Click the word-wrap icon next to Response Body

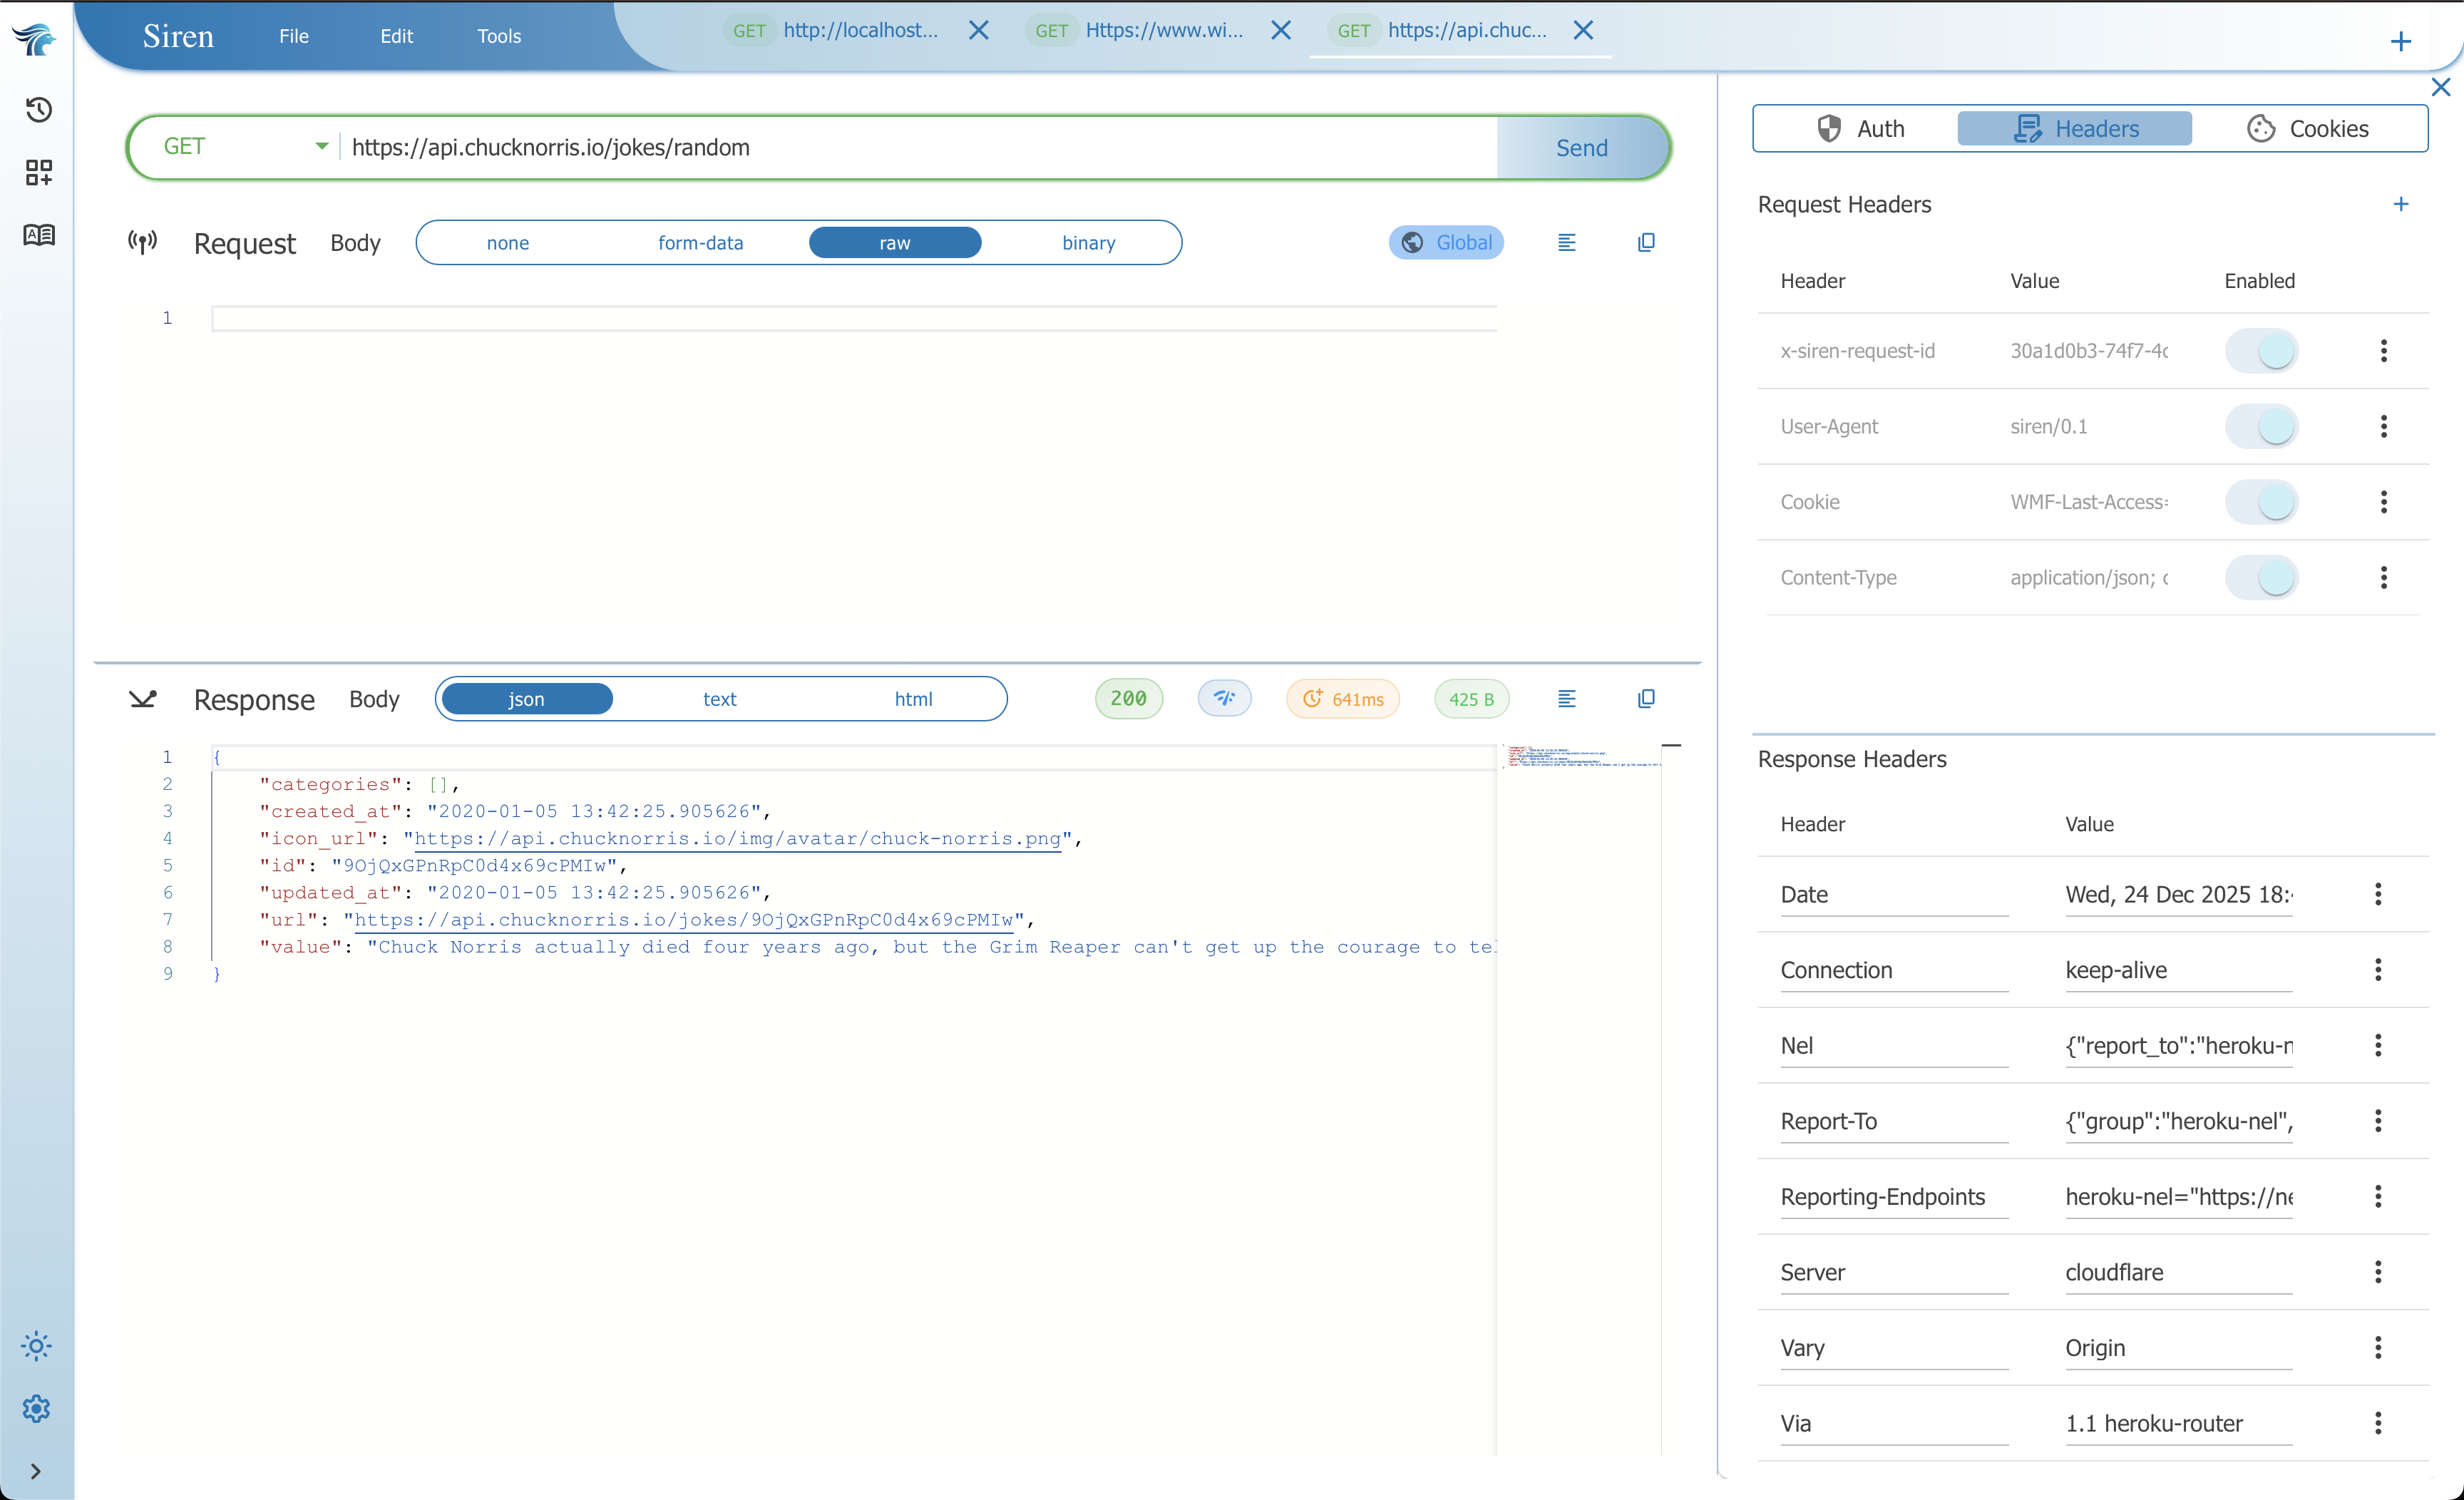(1566, 698)
